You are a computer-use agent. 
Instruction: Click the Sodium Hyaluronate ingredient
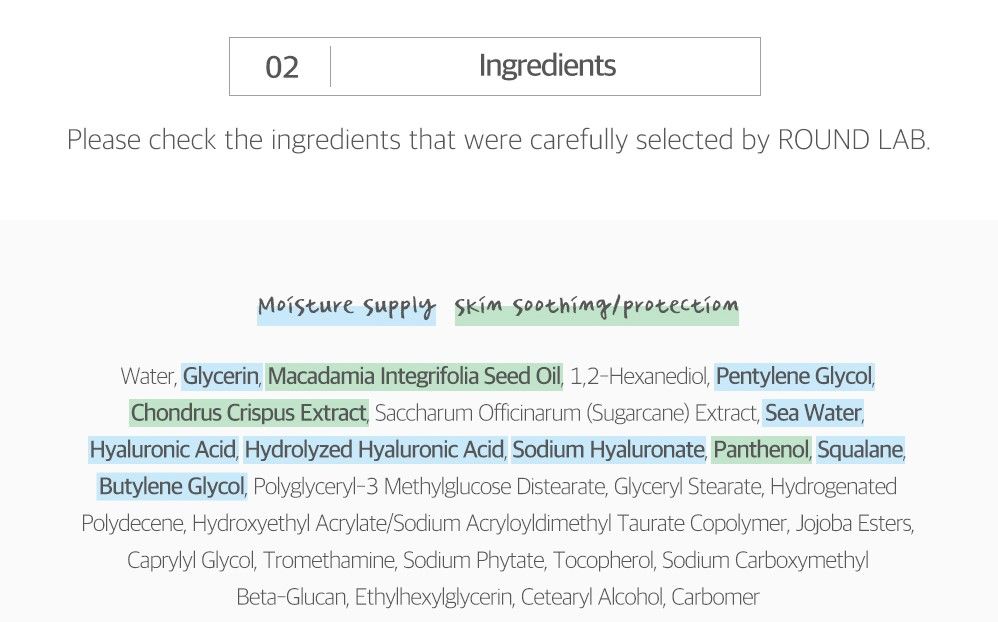pyautogui.click(x=608, y=449)
